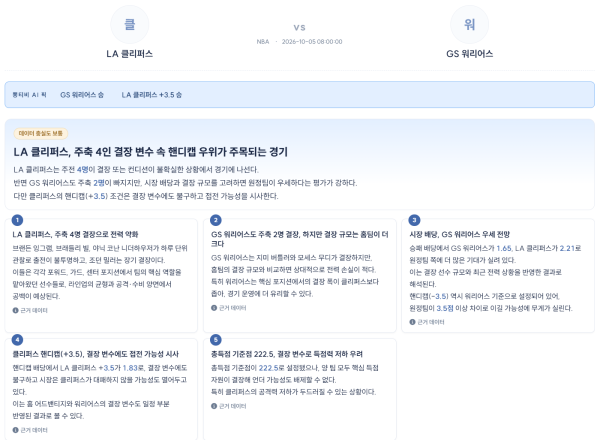Click the number 4 badge on the fourth card
The width and height of the screenshot is (600, 440).
17,340
